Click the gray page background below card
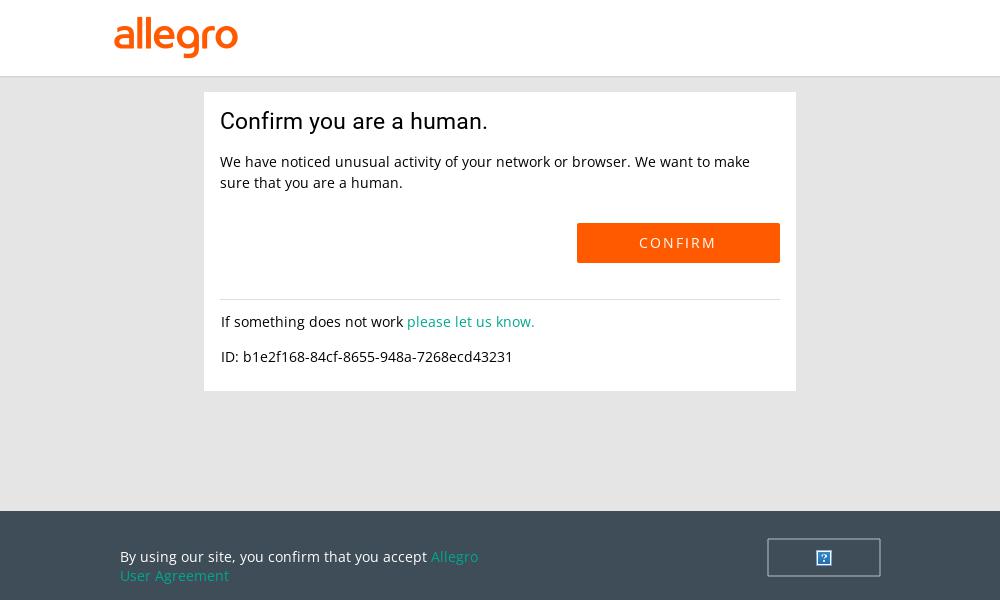Screen dimensions: 1000x600 click(x=500, y=450)
